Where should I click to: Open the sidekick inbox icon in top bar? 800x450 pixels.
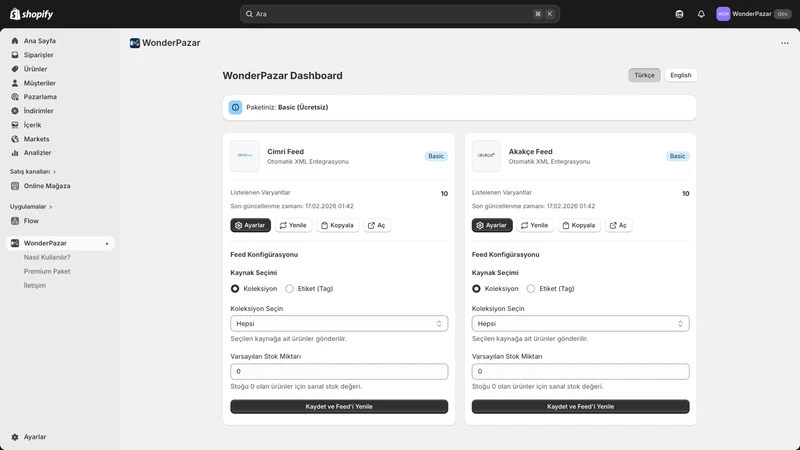click(679, 14)
